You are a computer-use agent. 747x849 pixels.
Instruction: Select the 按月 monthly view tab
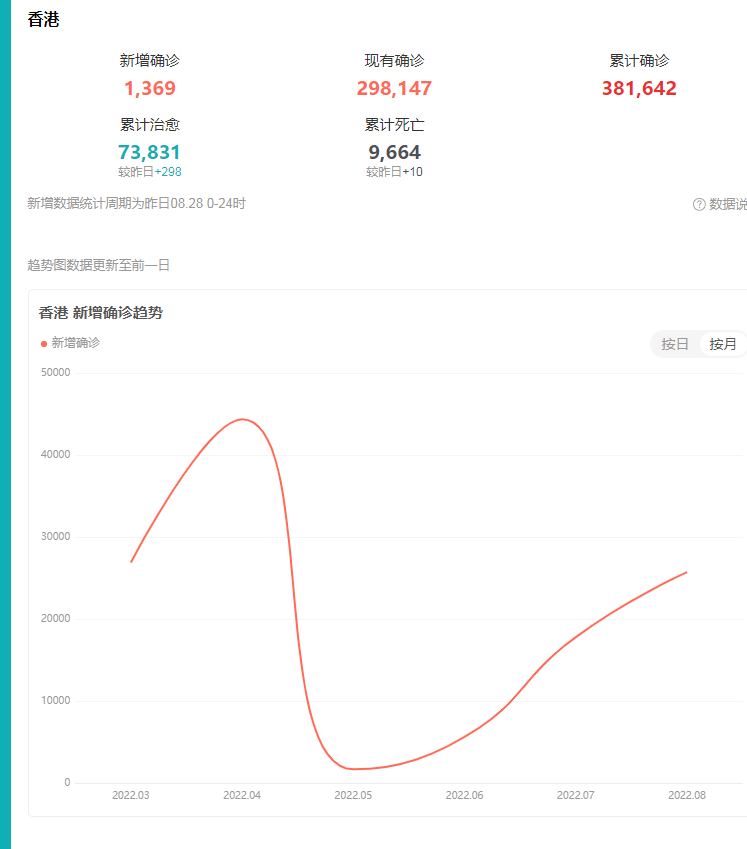(723, 344)
